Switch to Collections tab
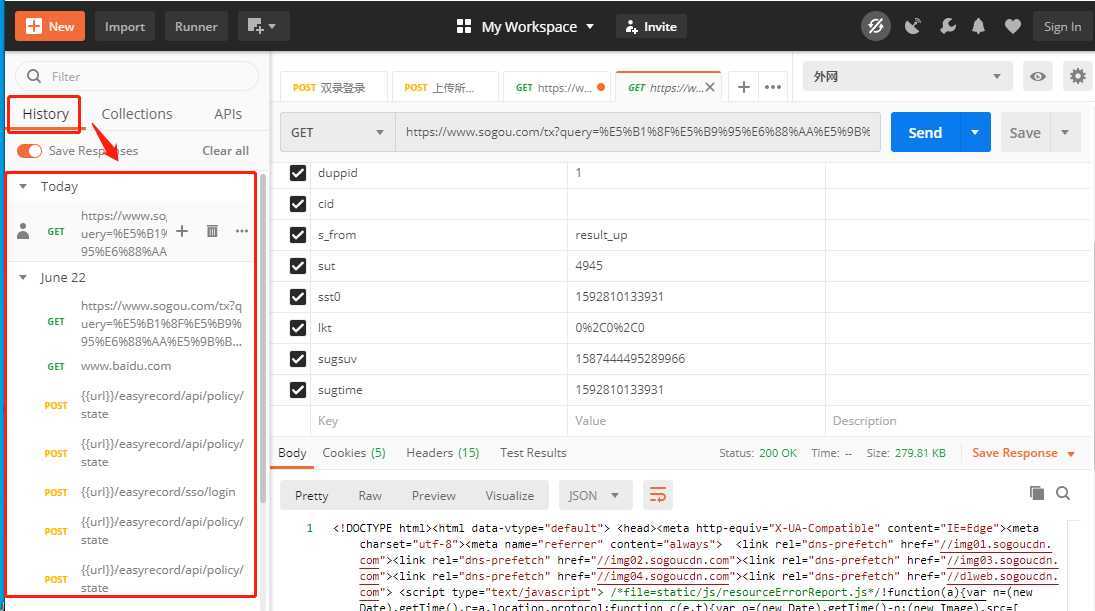Viewport: 1095px width, 611px height. [x=137, y=114]
